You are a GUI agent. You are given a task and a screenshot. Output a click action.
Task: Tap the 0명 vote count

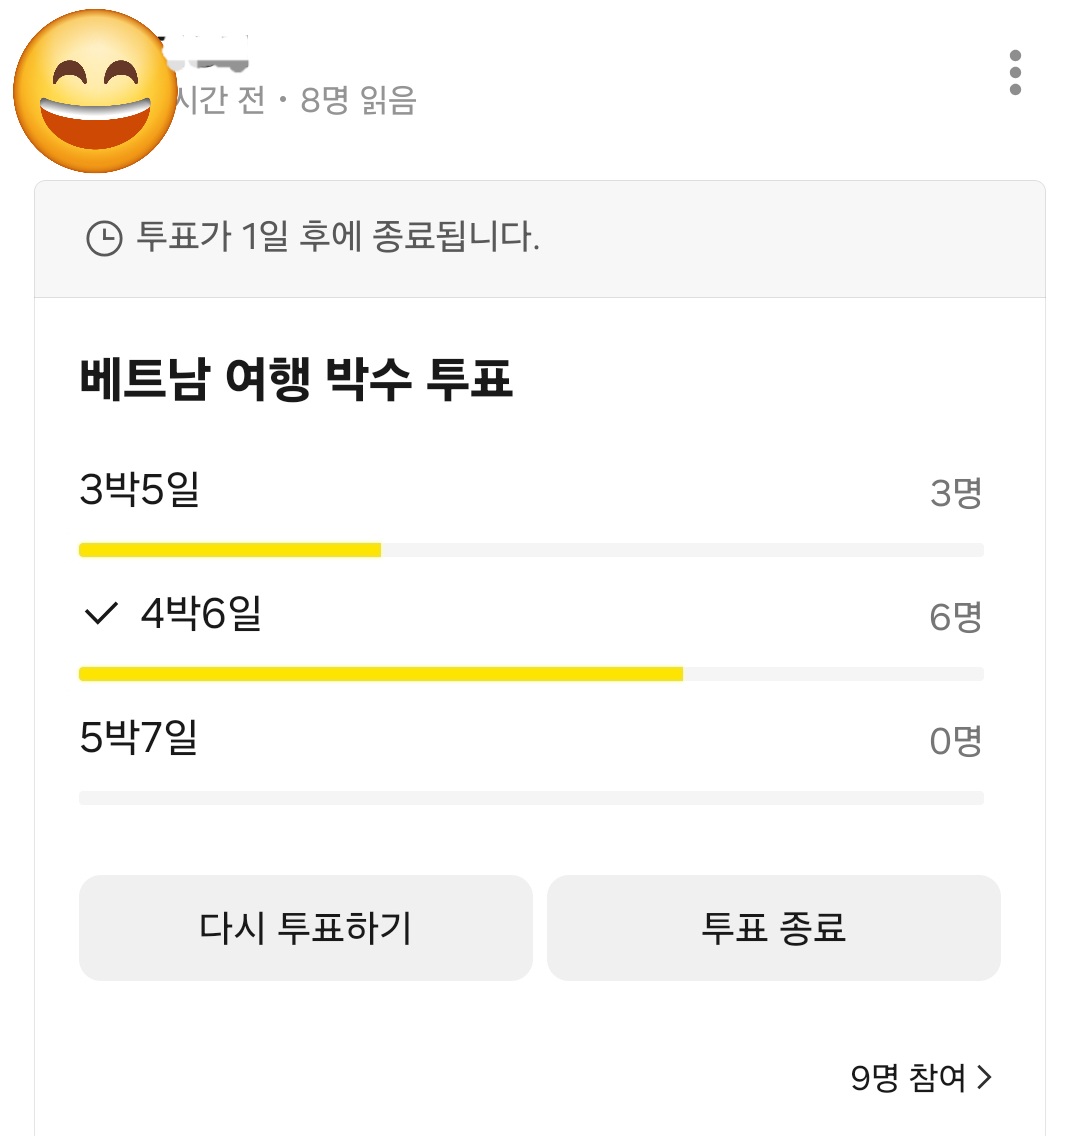pos(955,740)
